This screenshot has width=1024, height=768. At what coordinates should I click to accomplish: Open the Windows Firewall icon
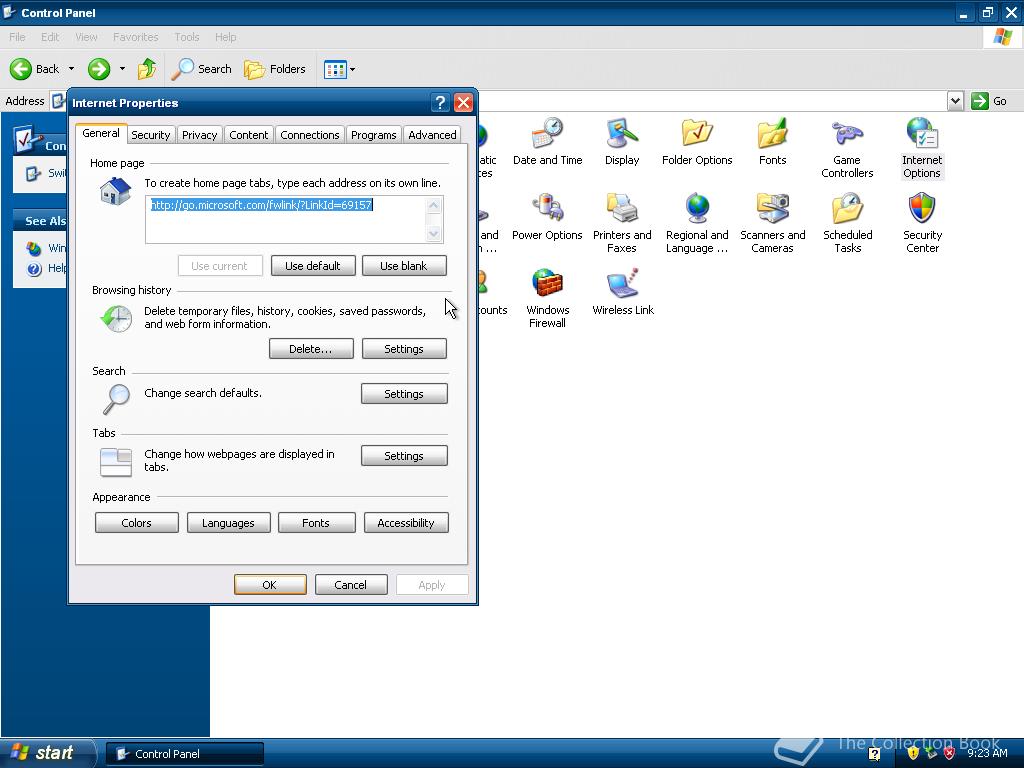tap(547, 298)
